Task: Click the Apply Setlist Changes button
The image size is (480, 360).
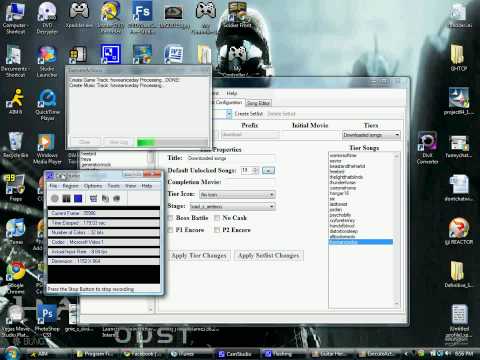Action: (269, 256)
